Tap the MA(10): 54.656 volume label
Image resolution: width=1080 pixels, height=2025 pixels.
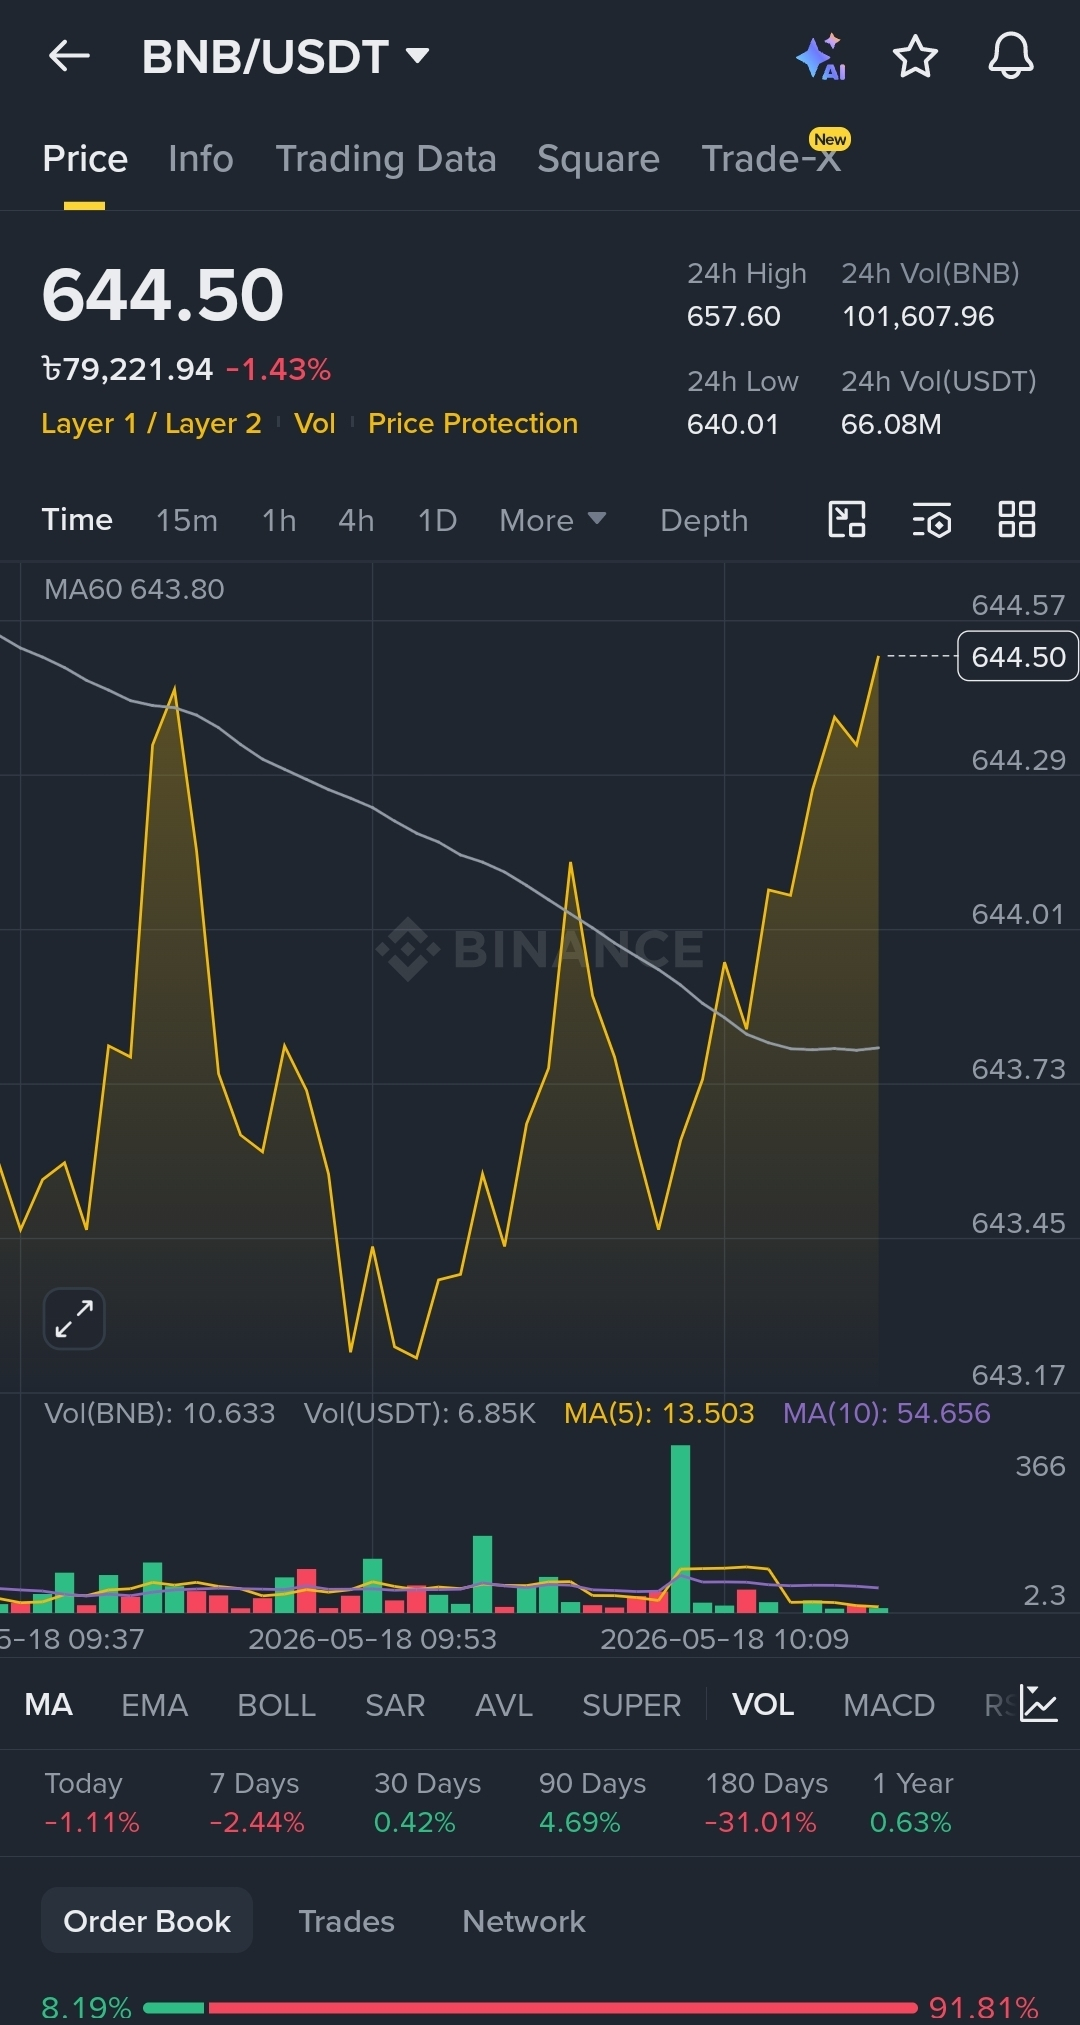coord(887,1413)
